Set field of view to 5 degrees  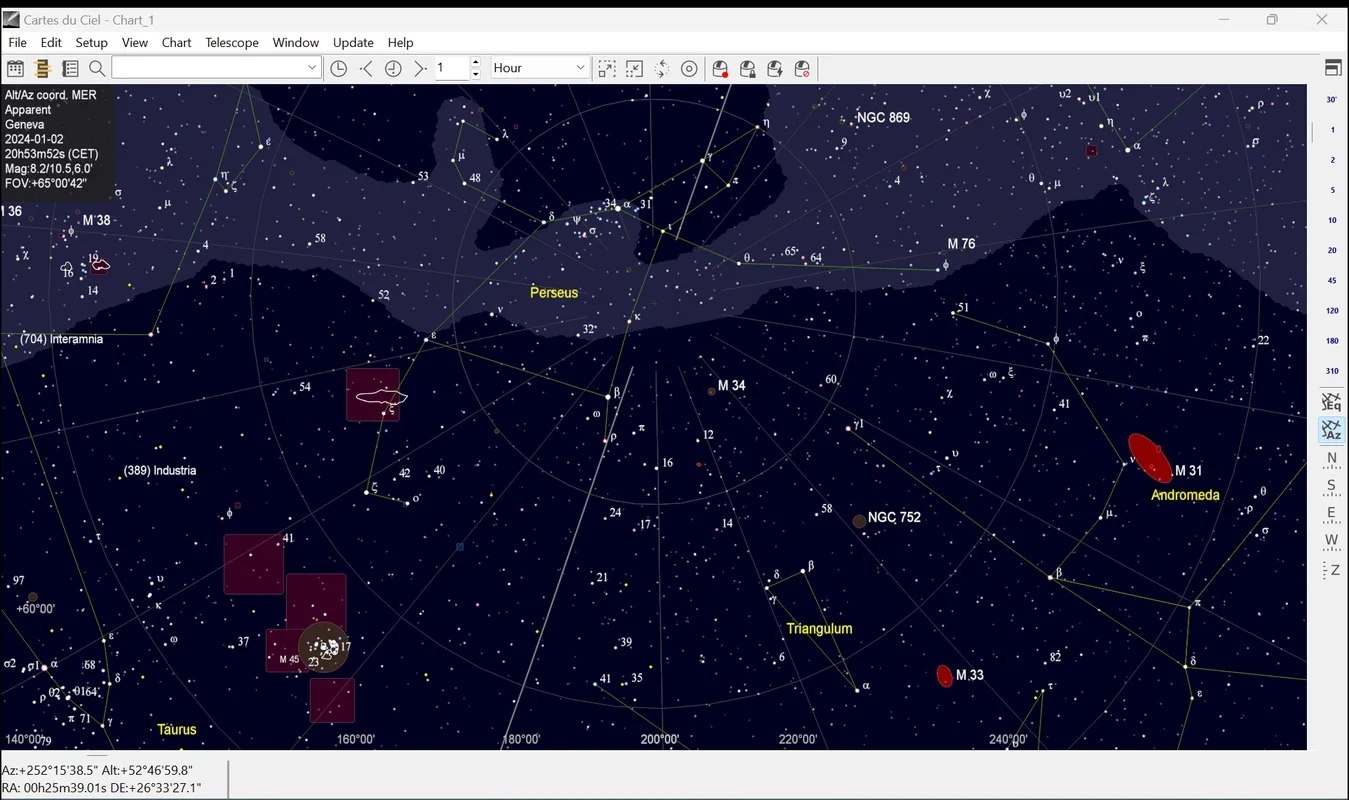1332,190
